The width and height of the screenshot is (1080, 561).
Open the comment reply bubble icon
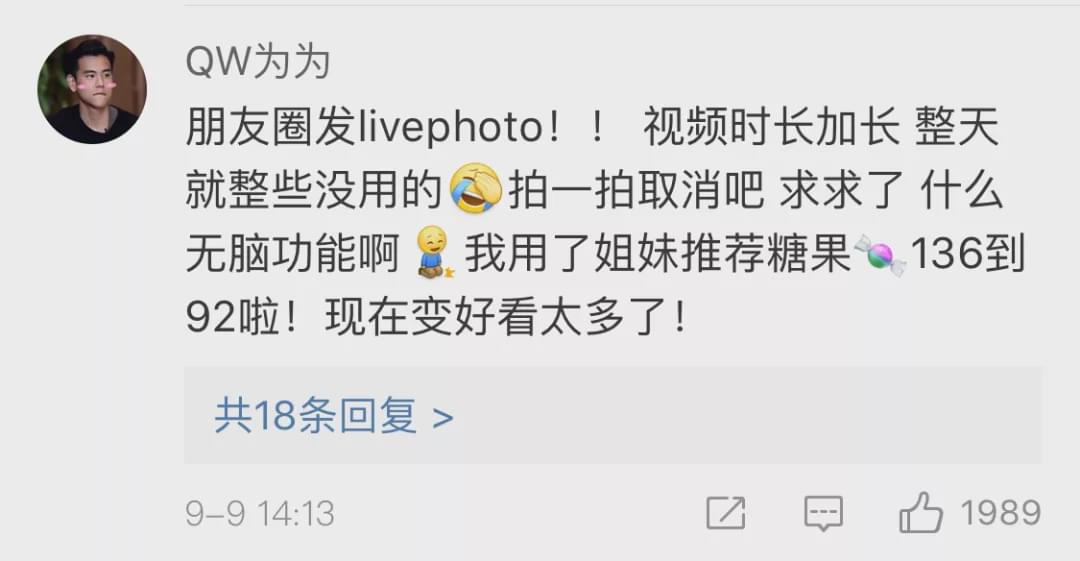coord(823,513)
